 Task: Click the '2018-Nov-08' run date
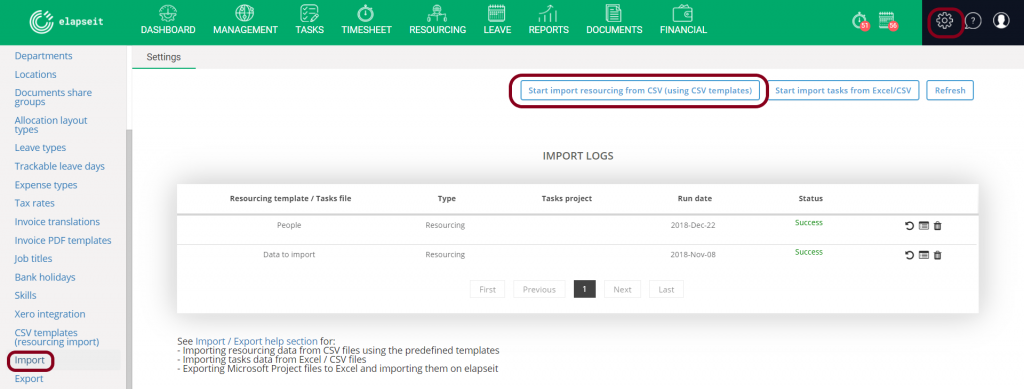click(693, 255)
